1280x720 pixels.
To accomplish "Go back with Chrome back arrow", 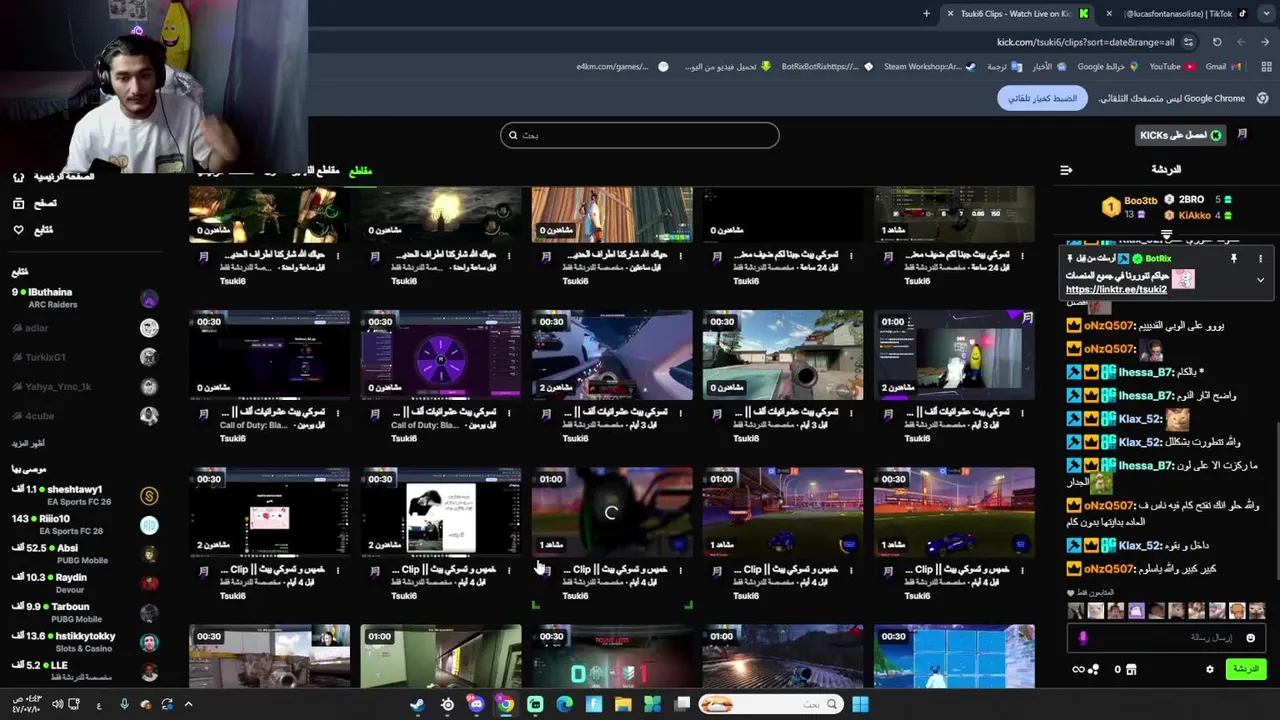I will [x=1265, y=42].
